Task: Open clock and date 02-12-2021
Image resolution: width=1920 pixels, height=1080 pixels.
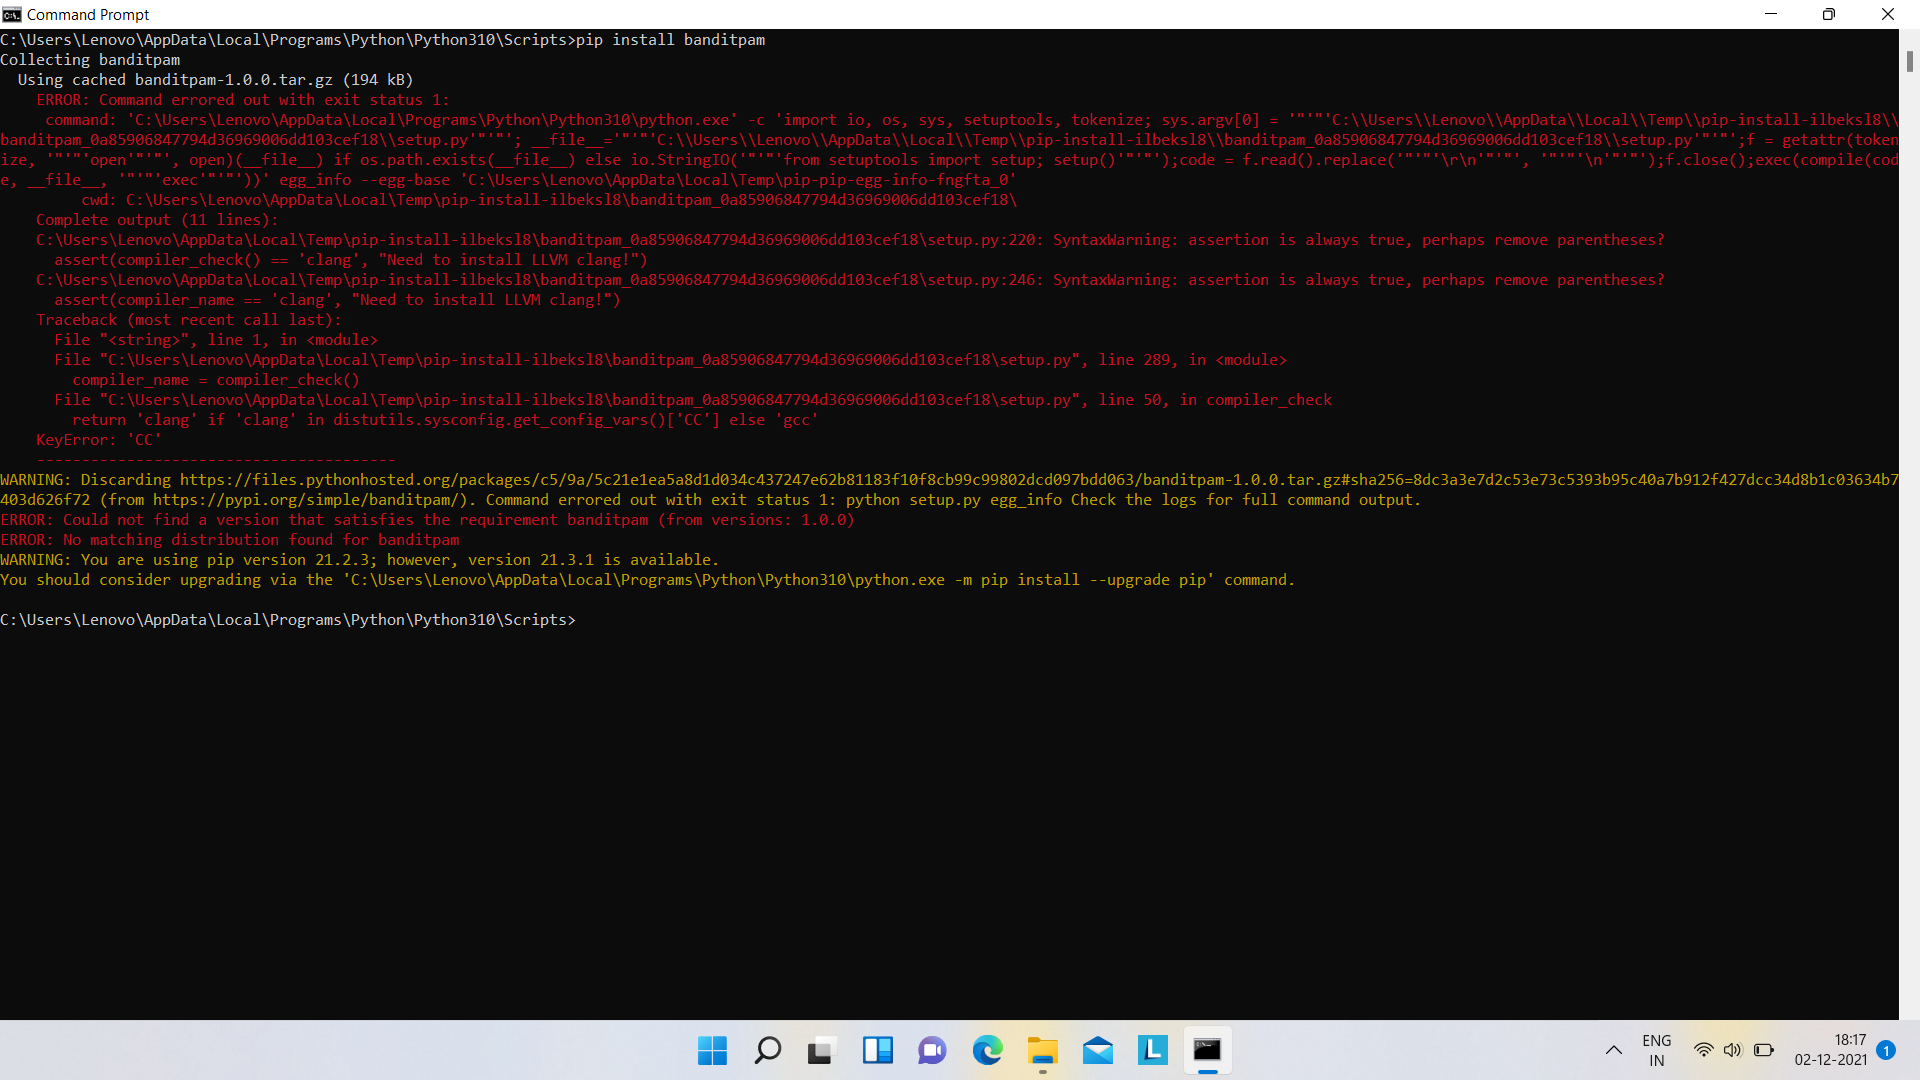Action: (1830, 1050)
